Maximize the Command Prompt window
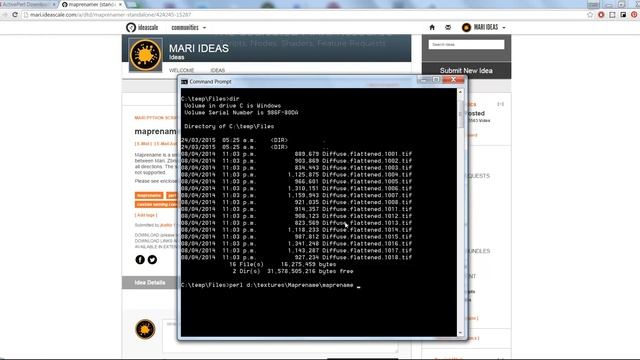The width and height of the screenshot is (640, 360). click(436, 80)
